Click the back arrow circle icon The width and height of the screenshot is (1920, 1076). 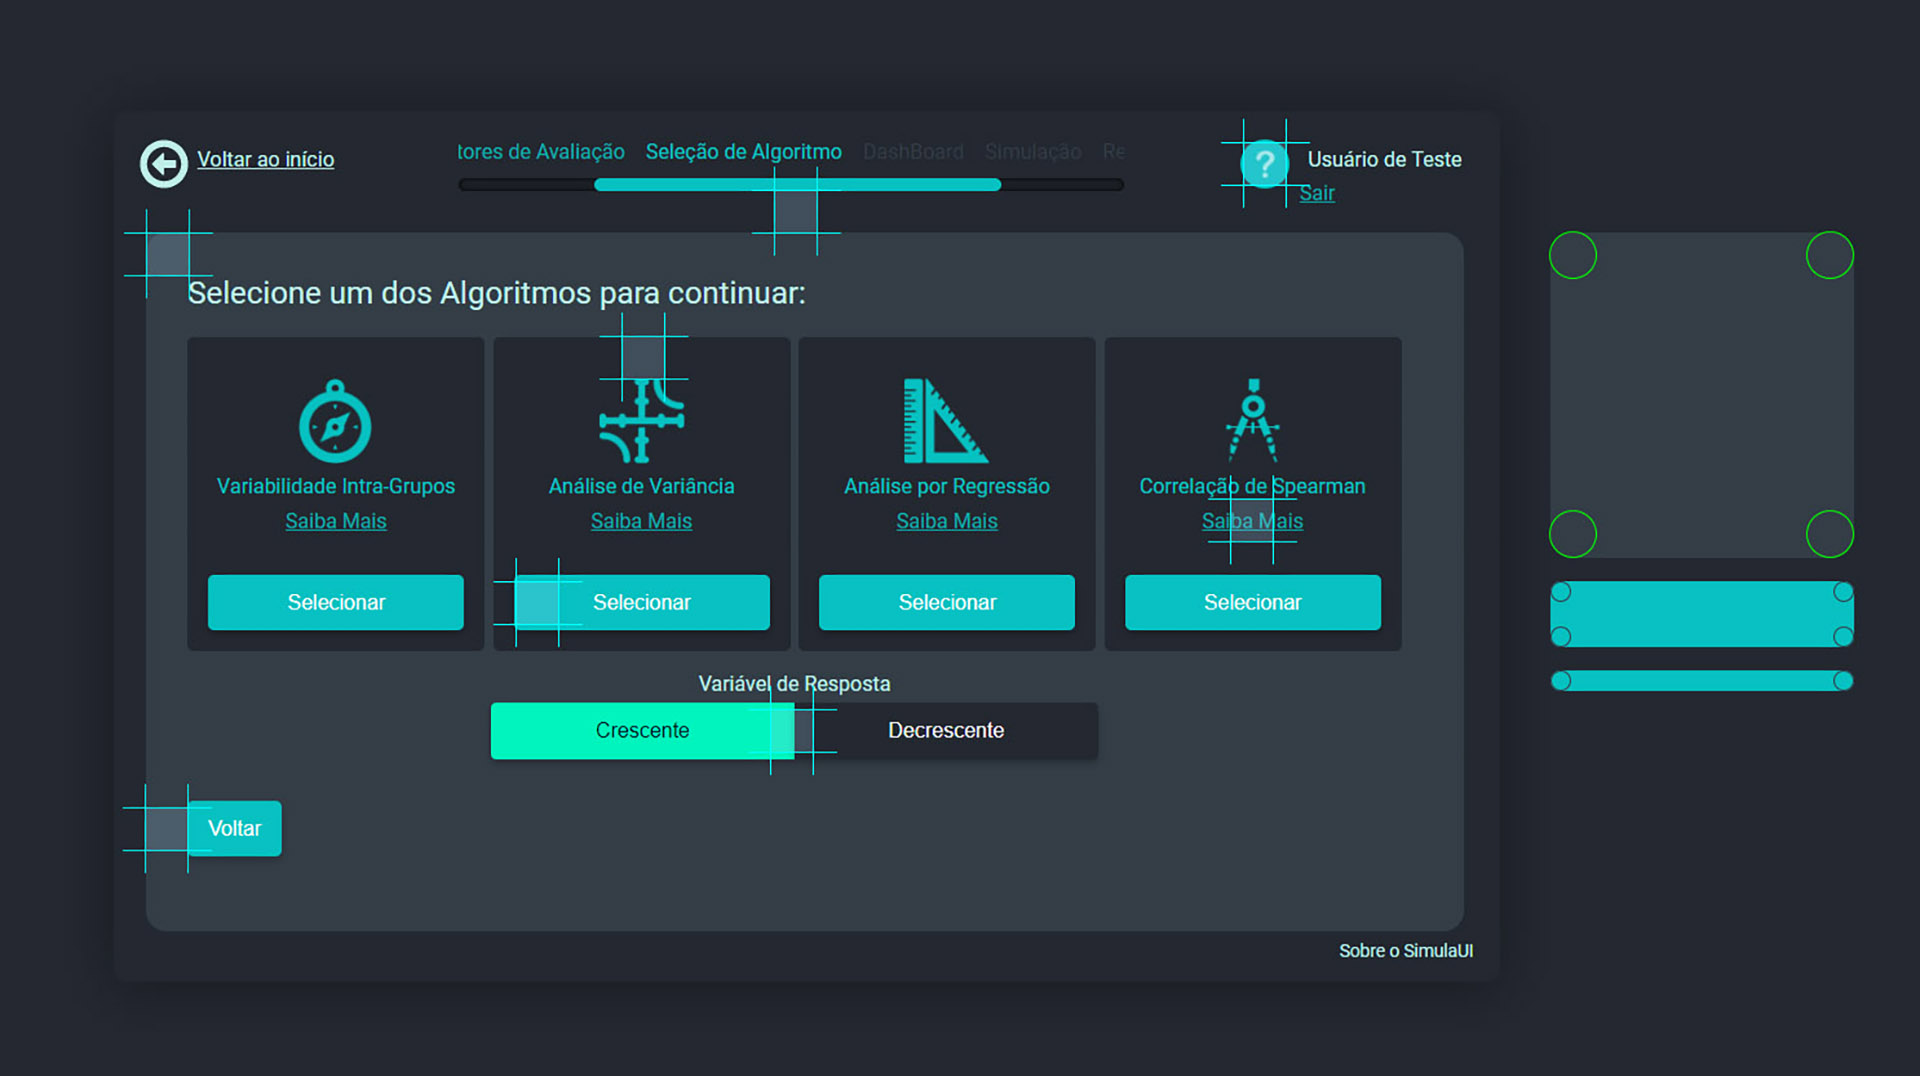(164, 164)
